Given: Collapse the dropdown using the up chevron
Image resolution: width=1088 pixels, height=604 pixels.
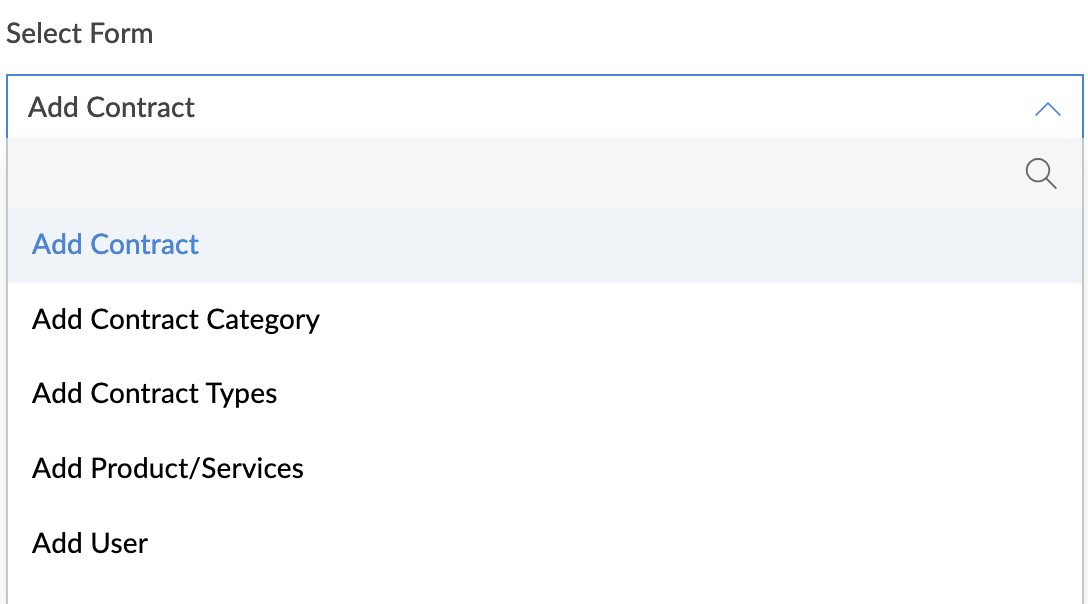Looking at the screenshot, I should click(x=1048, y=109).
